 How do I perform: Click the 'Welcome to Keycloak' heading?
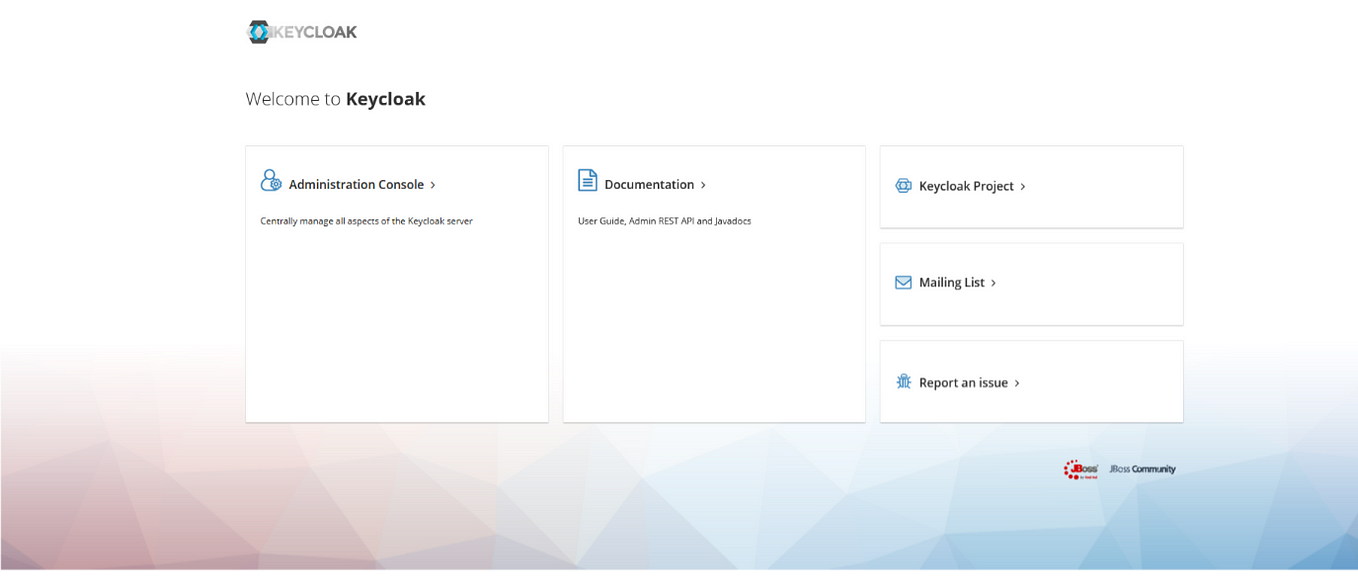coord(336,99)
